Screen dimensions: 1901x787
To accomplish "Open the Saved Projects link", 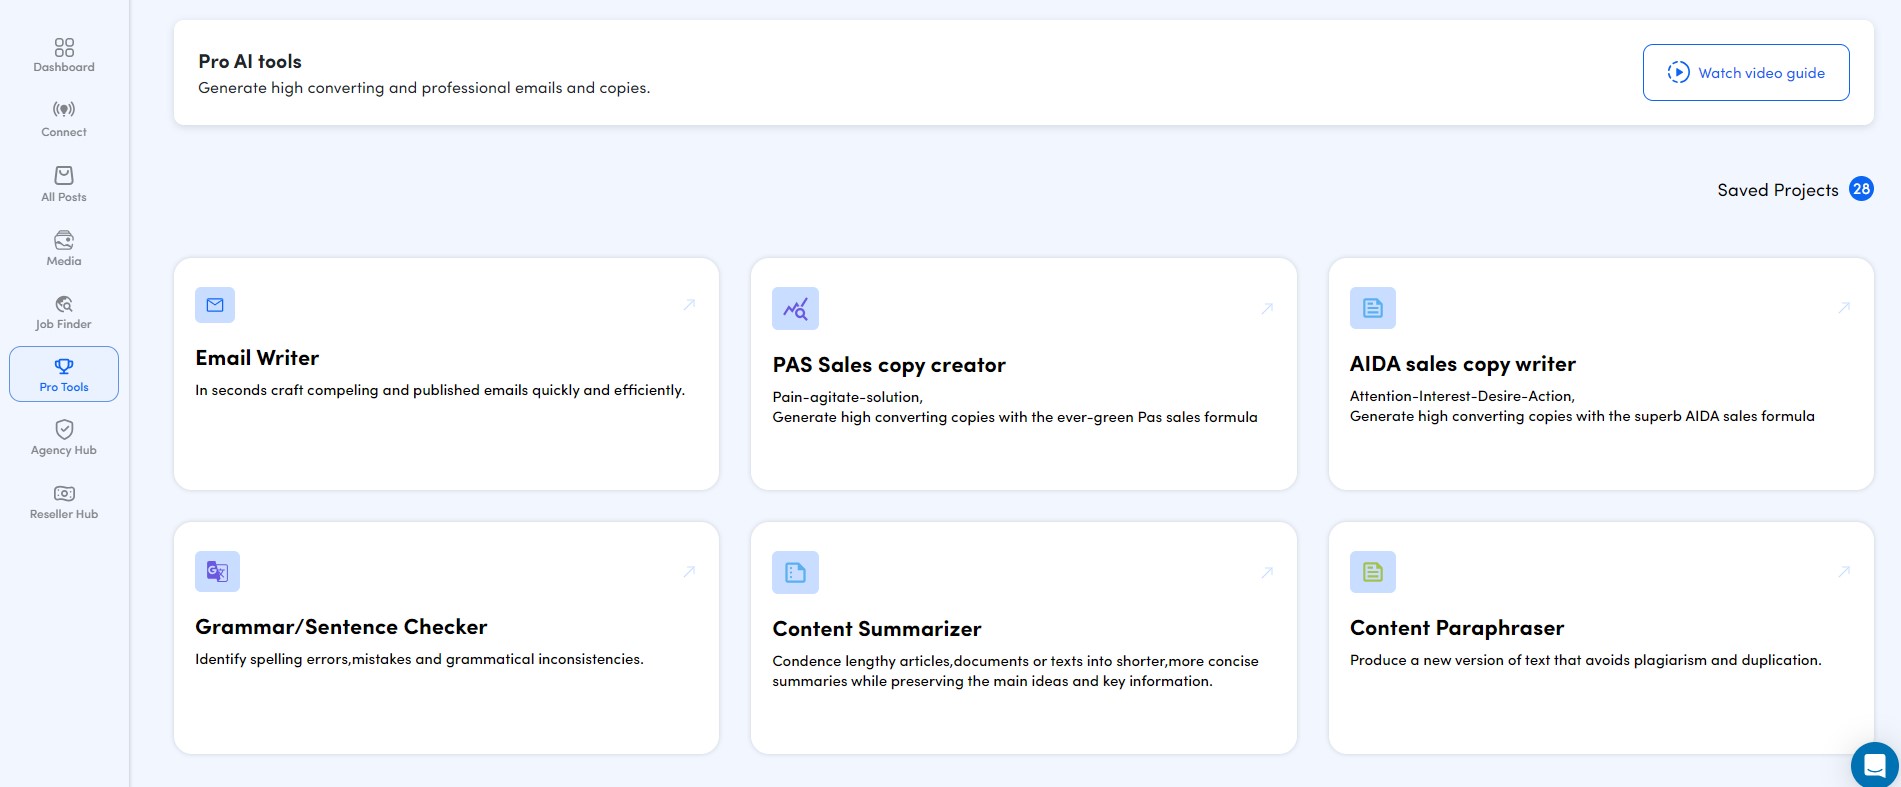I will point(1778,190).
